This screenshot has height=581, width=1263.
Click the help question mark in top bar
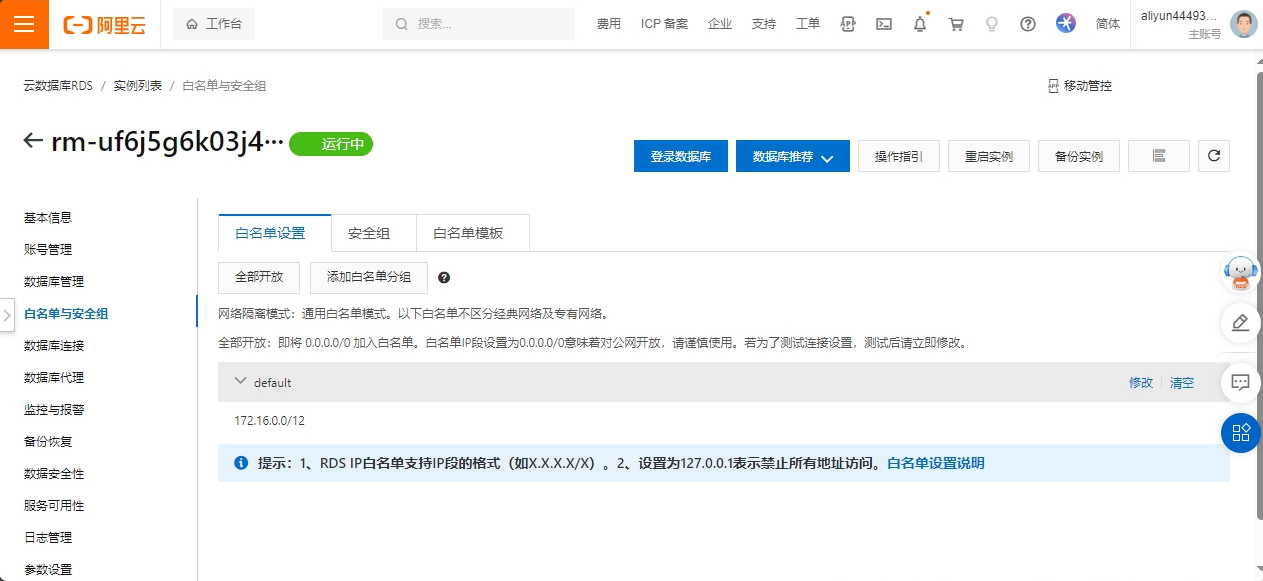(x=1027, y=24)
